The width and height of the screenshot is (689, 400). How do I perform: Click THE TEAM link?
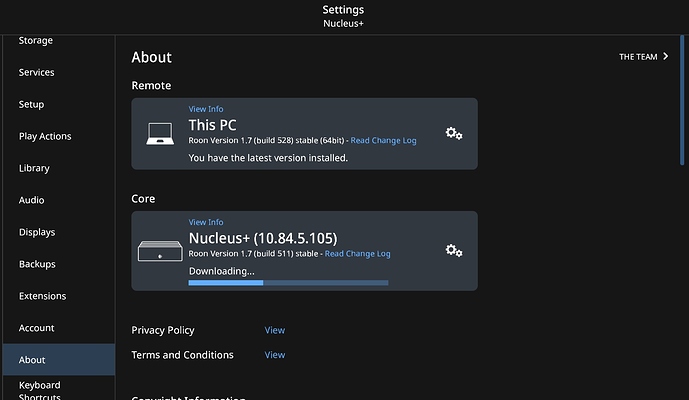click(638, 57)
